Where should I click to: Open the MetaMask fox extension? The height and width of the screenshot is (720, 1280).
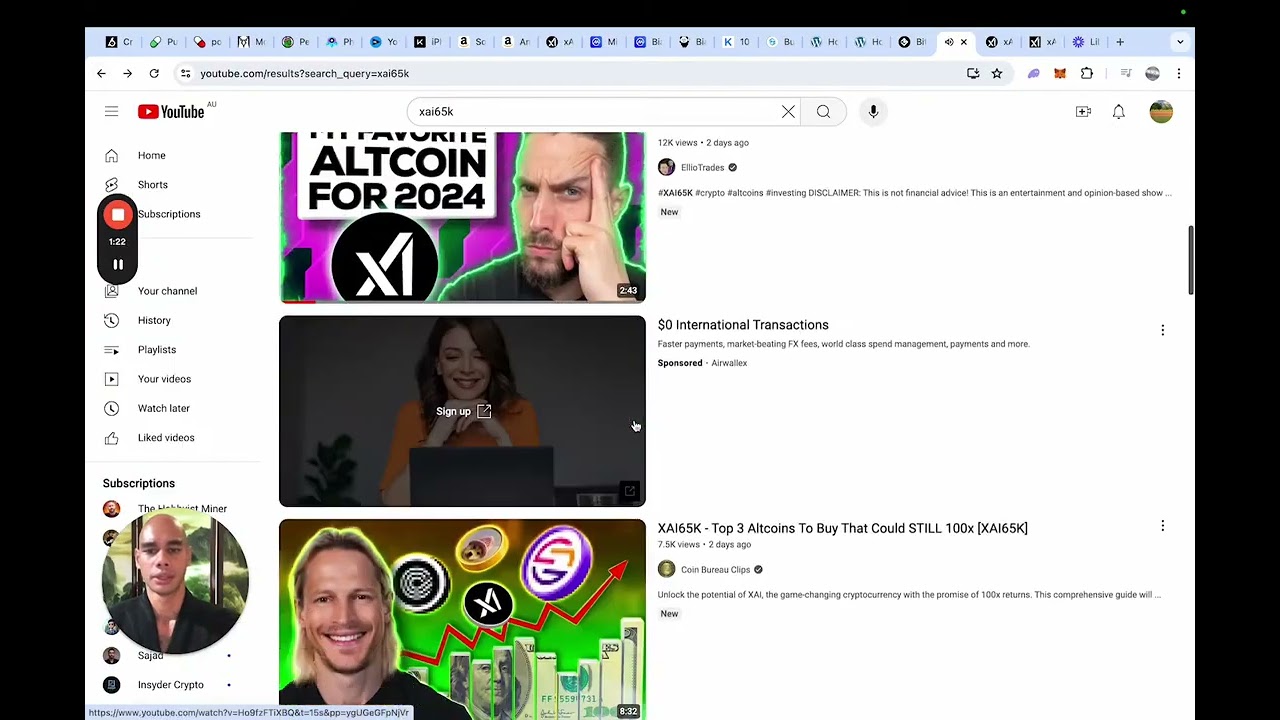pos(1060,74)
